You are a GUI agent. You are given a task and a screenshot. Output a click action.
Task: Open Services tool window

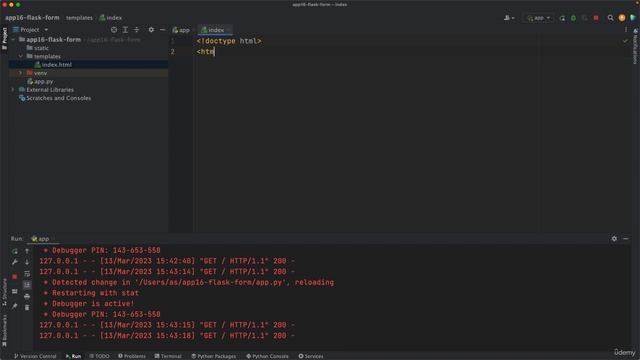pos(311,356)
